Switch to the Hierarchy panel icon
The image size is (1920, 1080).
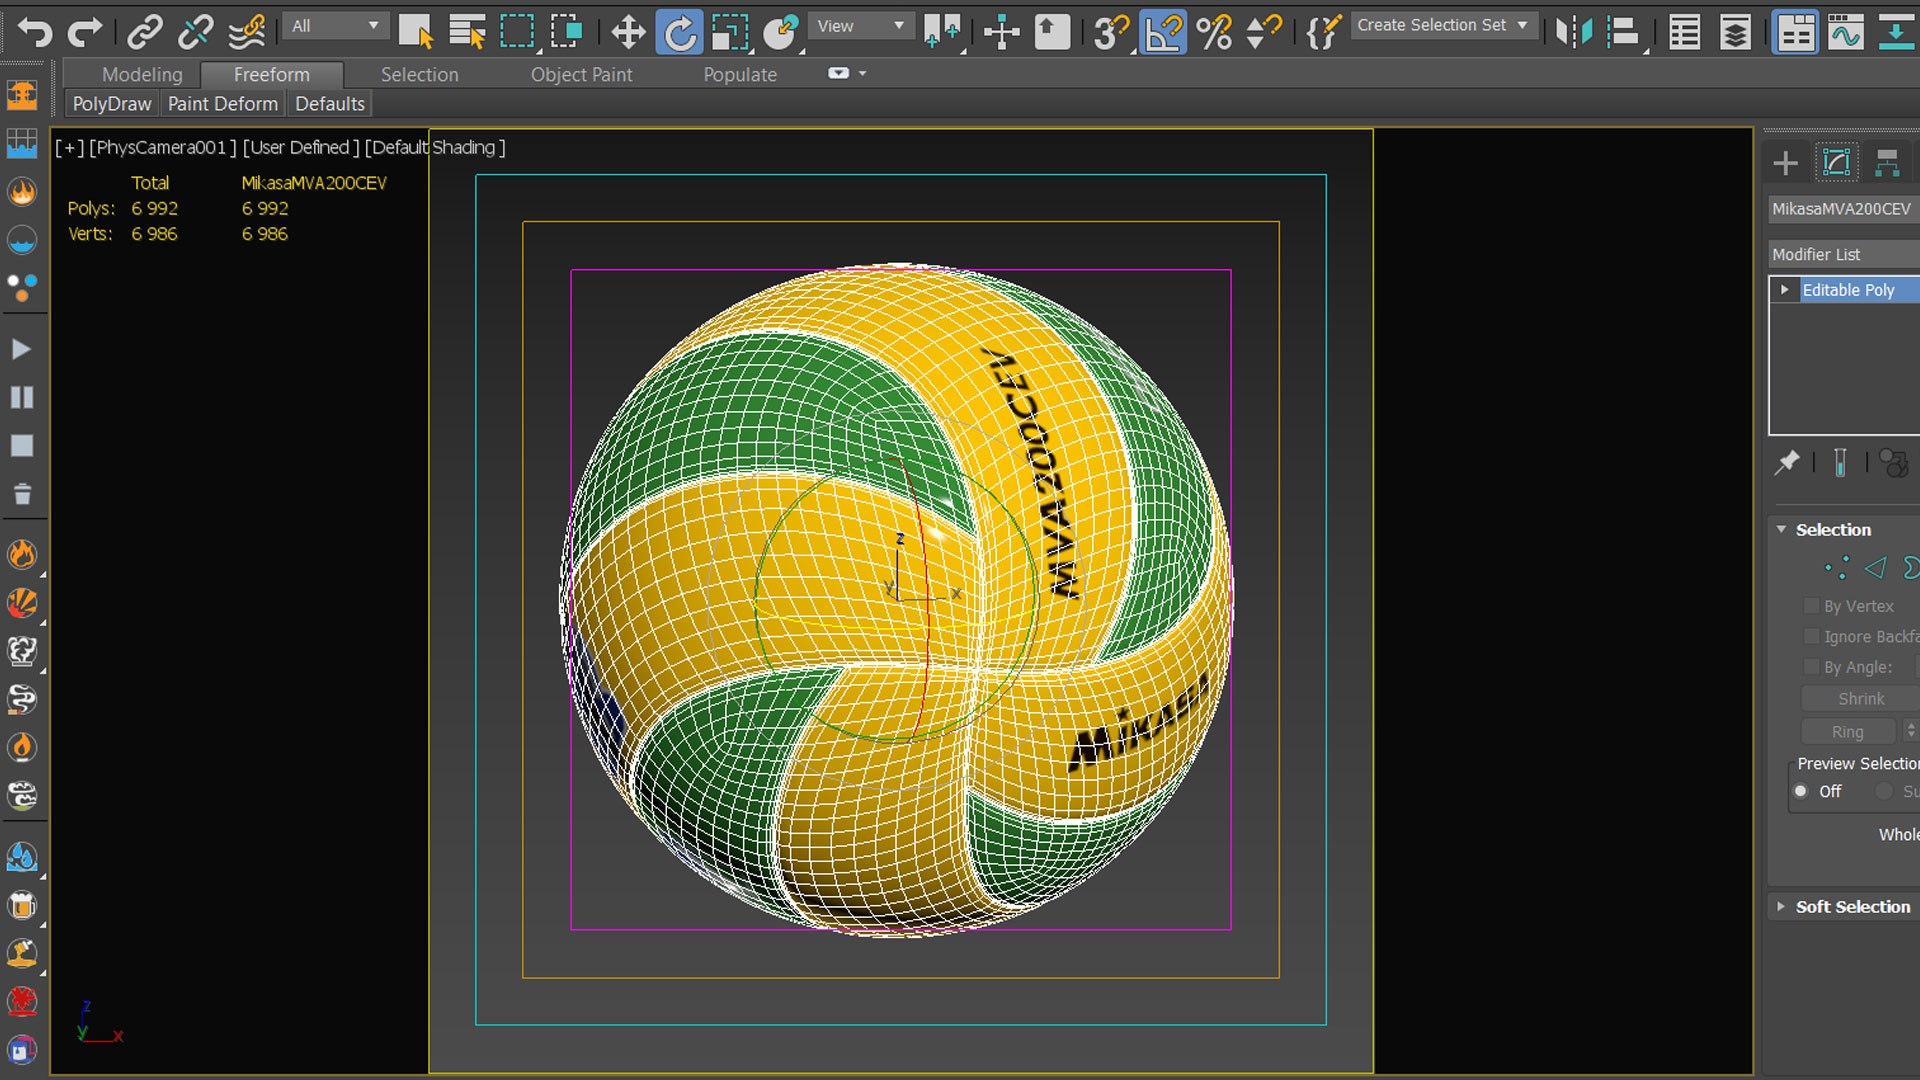[x=1887, y=162]
